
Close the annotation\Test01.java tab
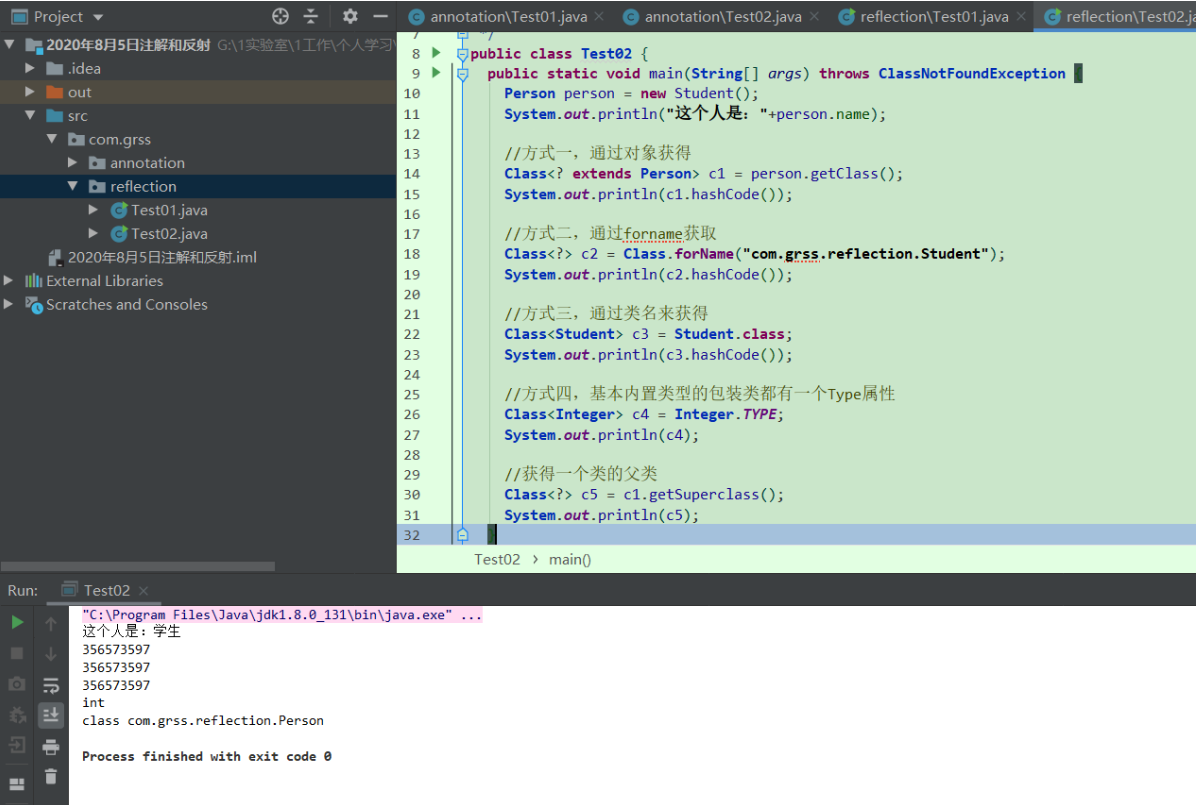(599, 17)
